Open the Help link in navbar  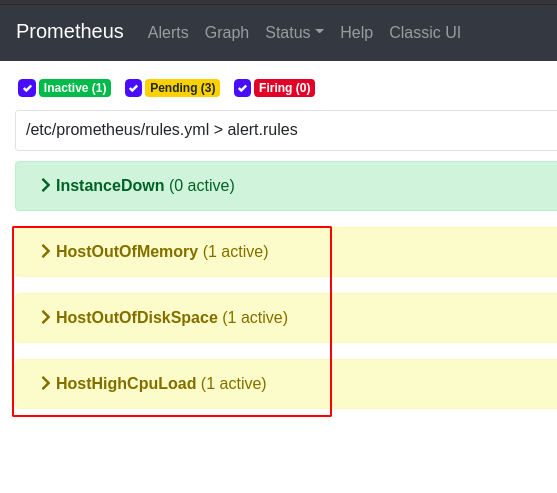(357, 32)
